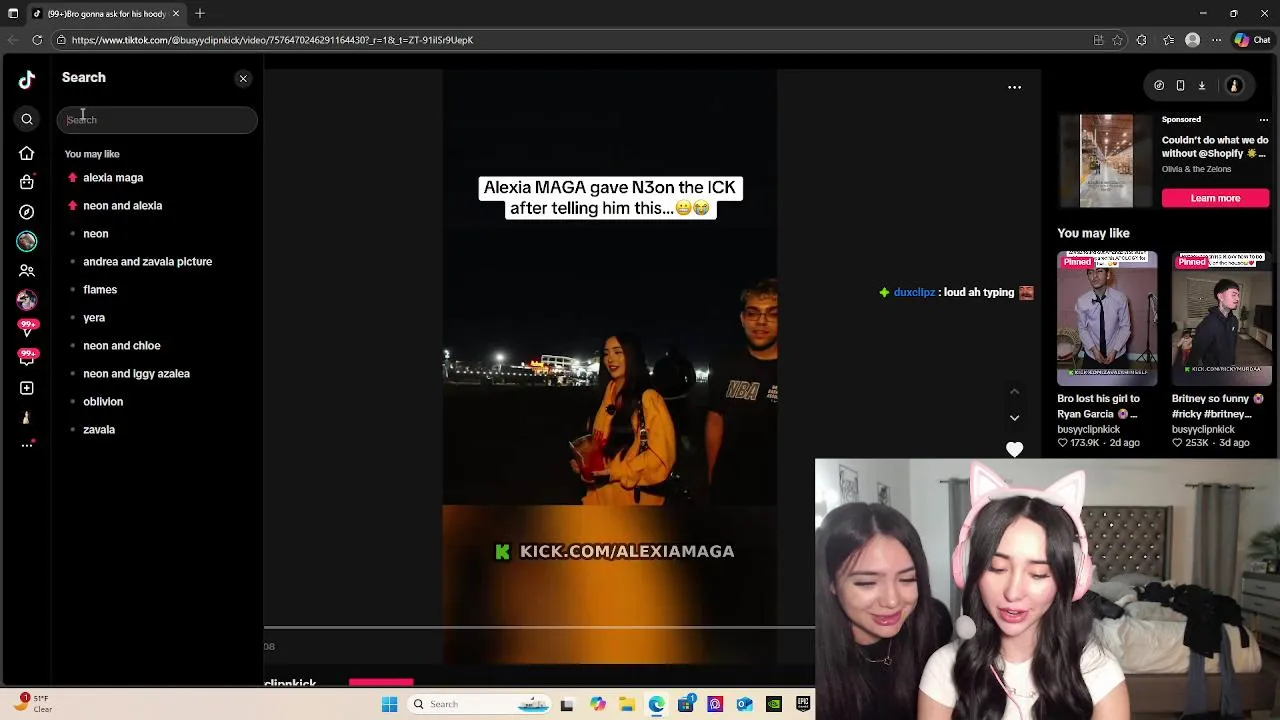The width and height of the screenshot is (1280, 720).
Task: Open the TikTok Shop bag icon
Action: (x=27, y=182)
